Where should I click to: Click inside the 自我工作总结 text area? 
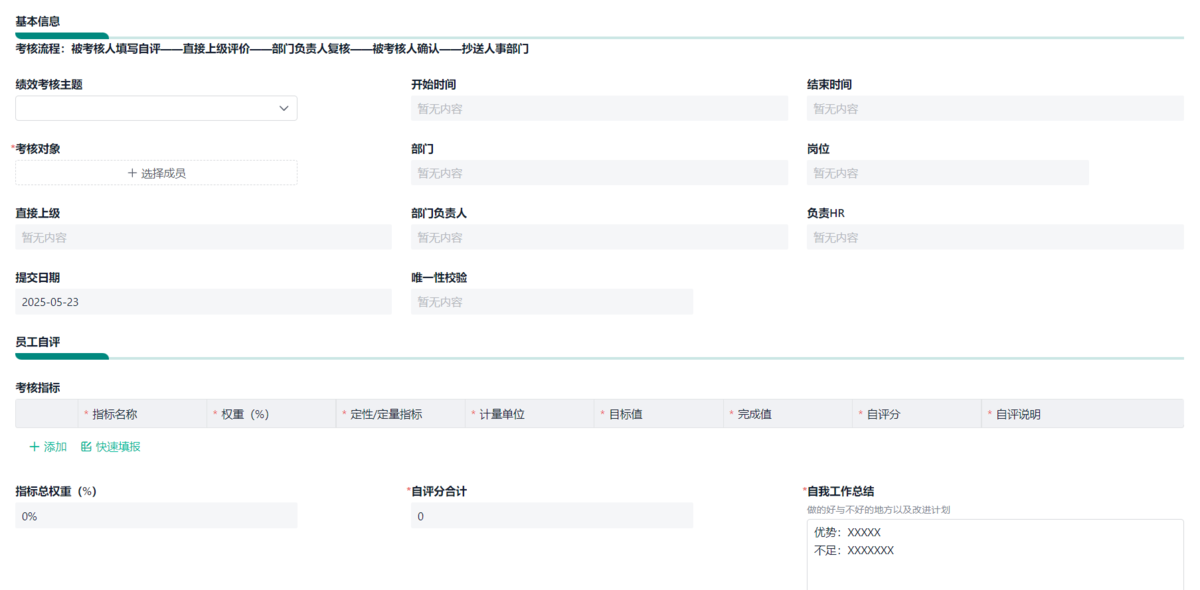click(x=995, y=555)
